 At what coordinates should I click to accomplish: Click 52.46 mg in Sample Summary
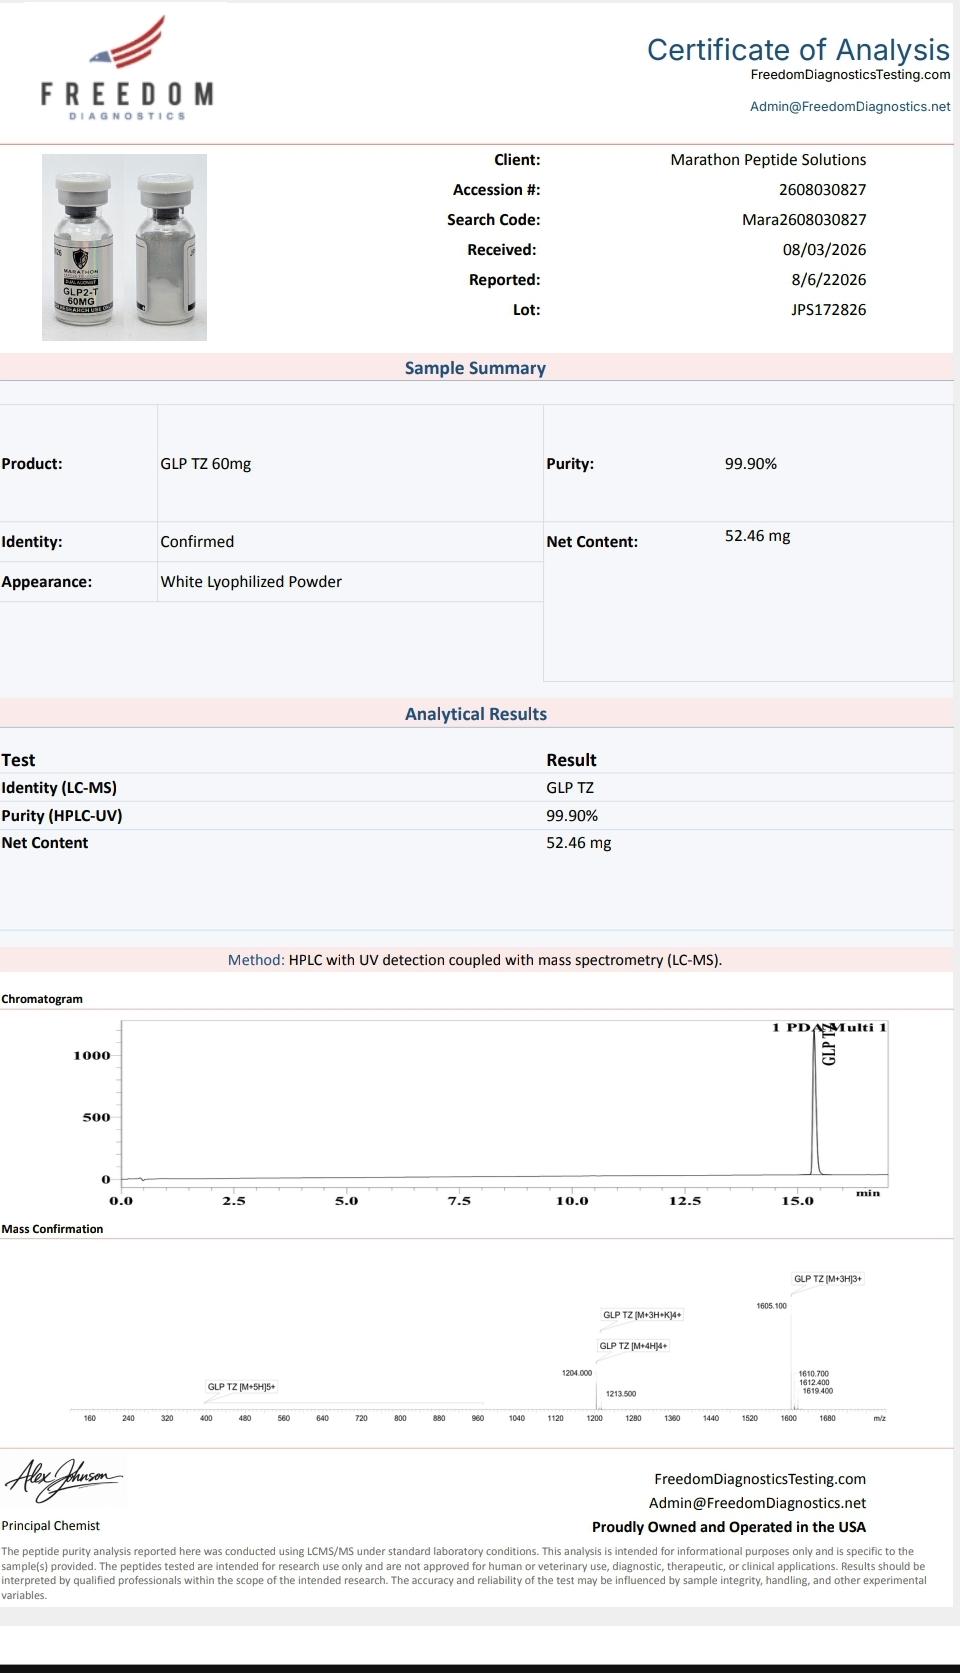pyautogui.click(x=757, y=536)
